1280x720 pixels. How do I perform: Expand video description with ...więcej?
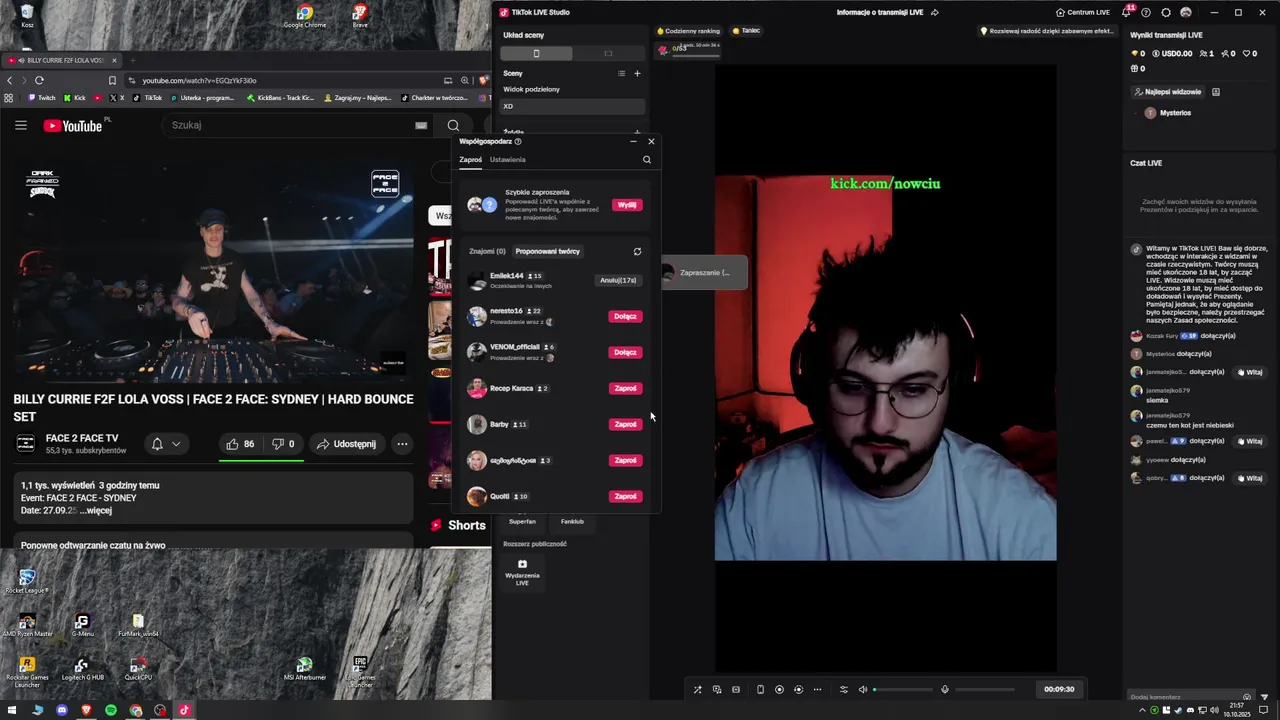click(x=97, y=510)
